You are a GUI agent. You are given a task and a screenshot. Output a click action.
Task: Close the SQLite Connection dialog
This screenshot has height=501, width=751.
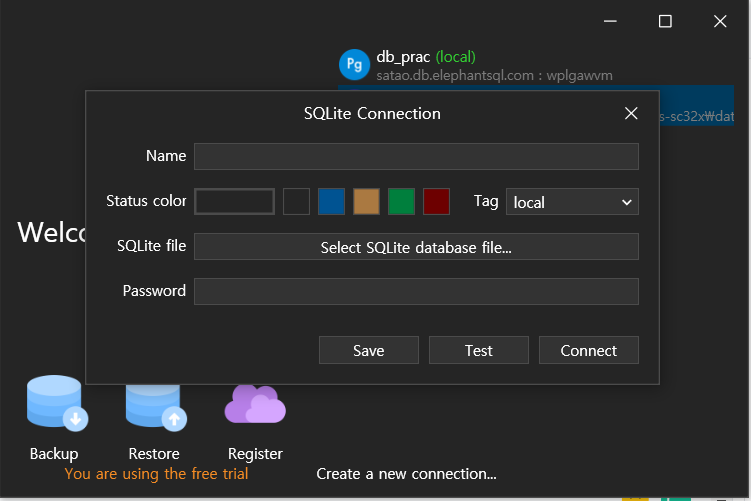tap(631, 114)
